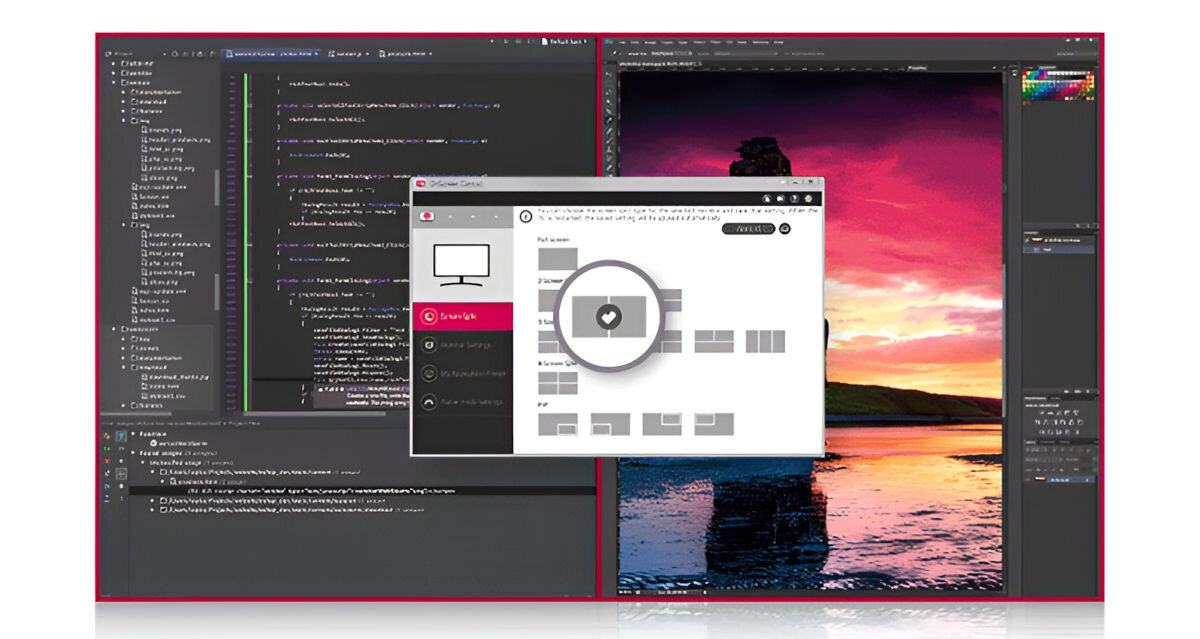The image size is (1200, 639).
Task: Click the red monitor icon above monitor preview
Action: 427,216
